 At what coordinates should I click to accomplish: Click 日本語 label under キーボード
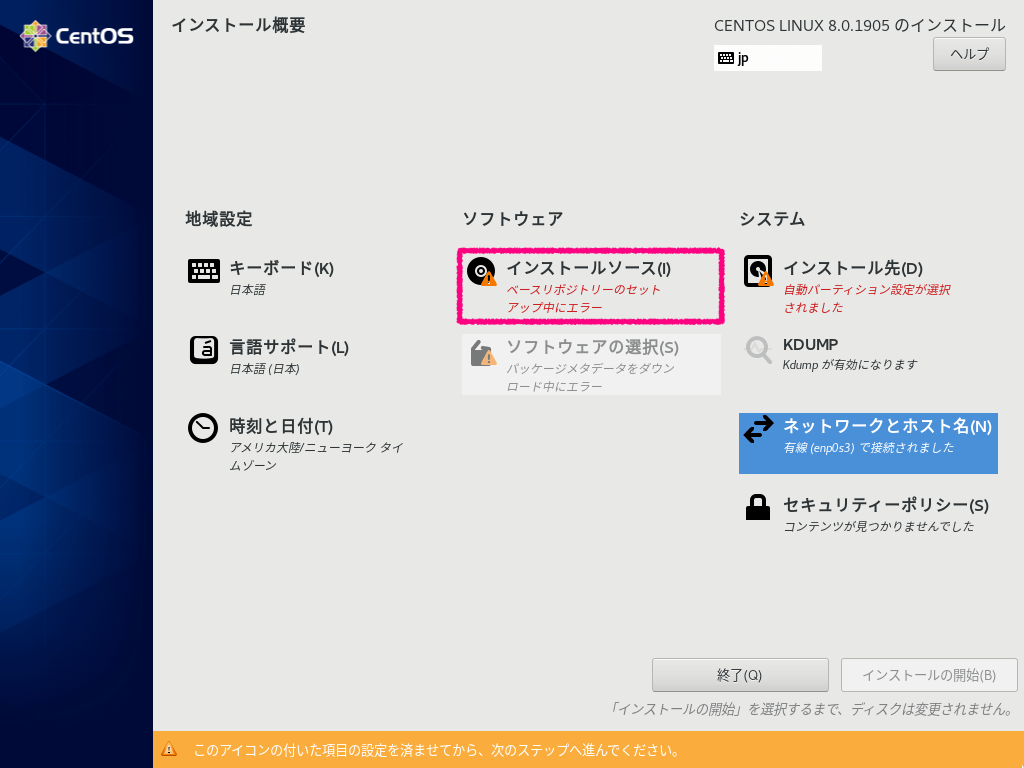248,289
